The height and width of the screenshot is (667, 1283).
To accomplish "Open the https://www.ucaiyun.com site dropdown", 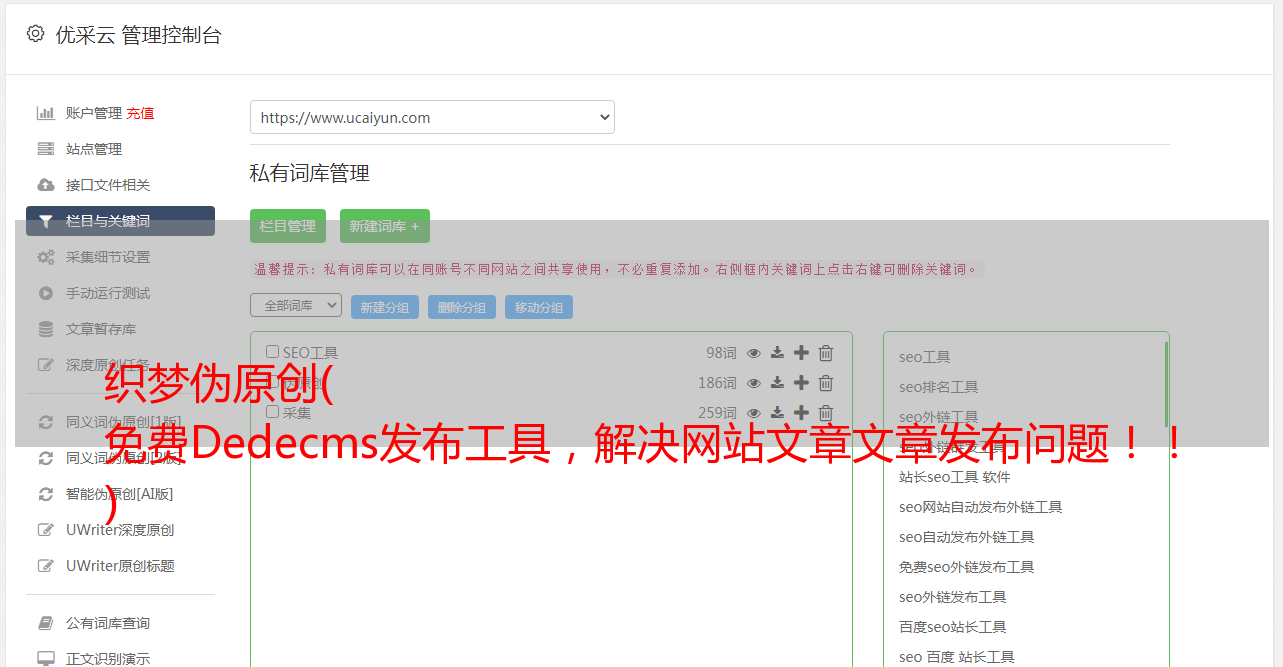I will click(432, 117).
